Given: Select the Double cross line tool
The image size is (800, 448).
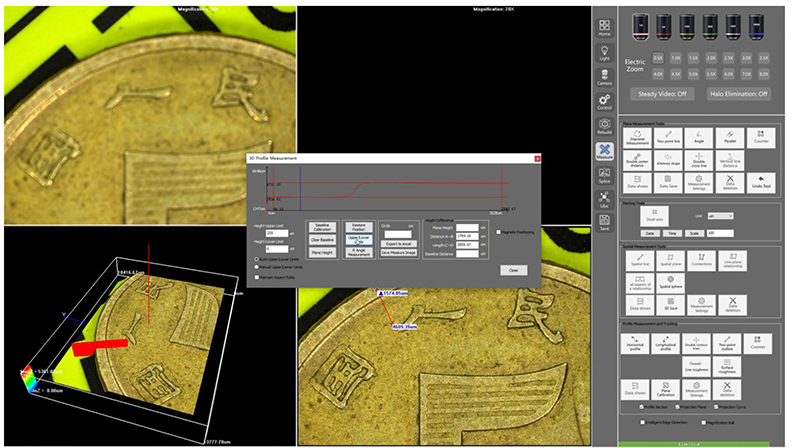Looking at the screenshot, I should 699,160.
